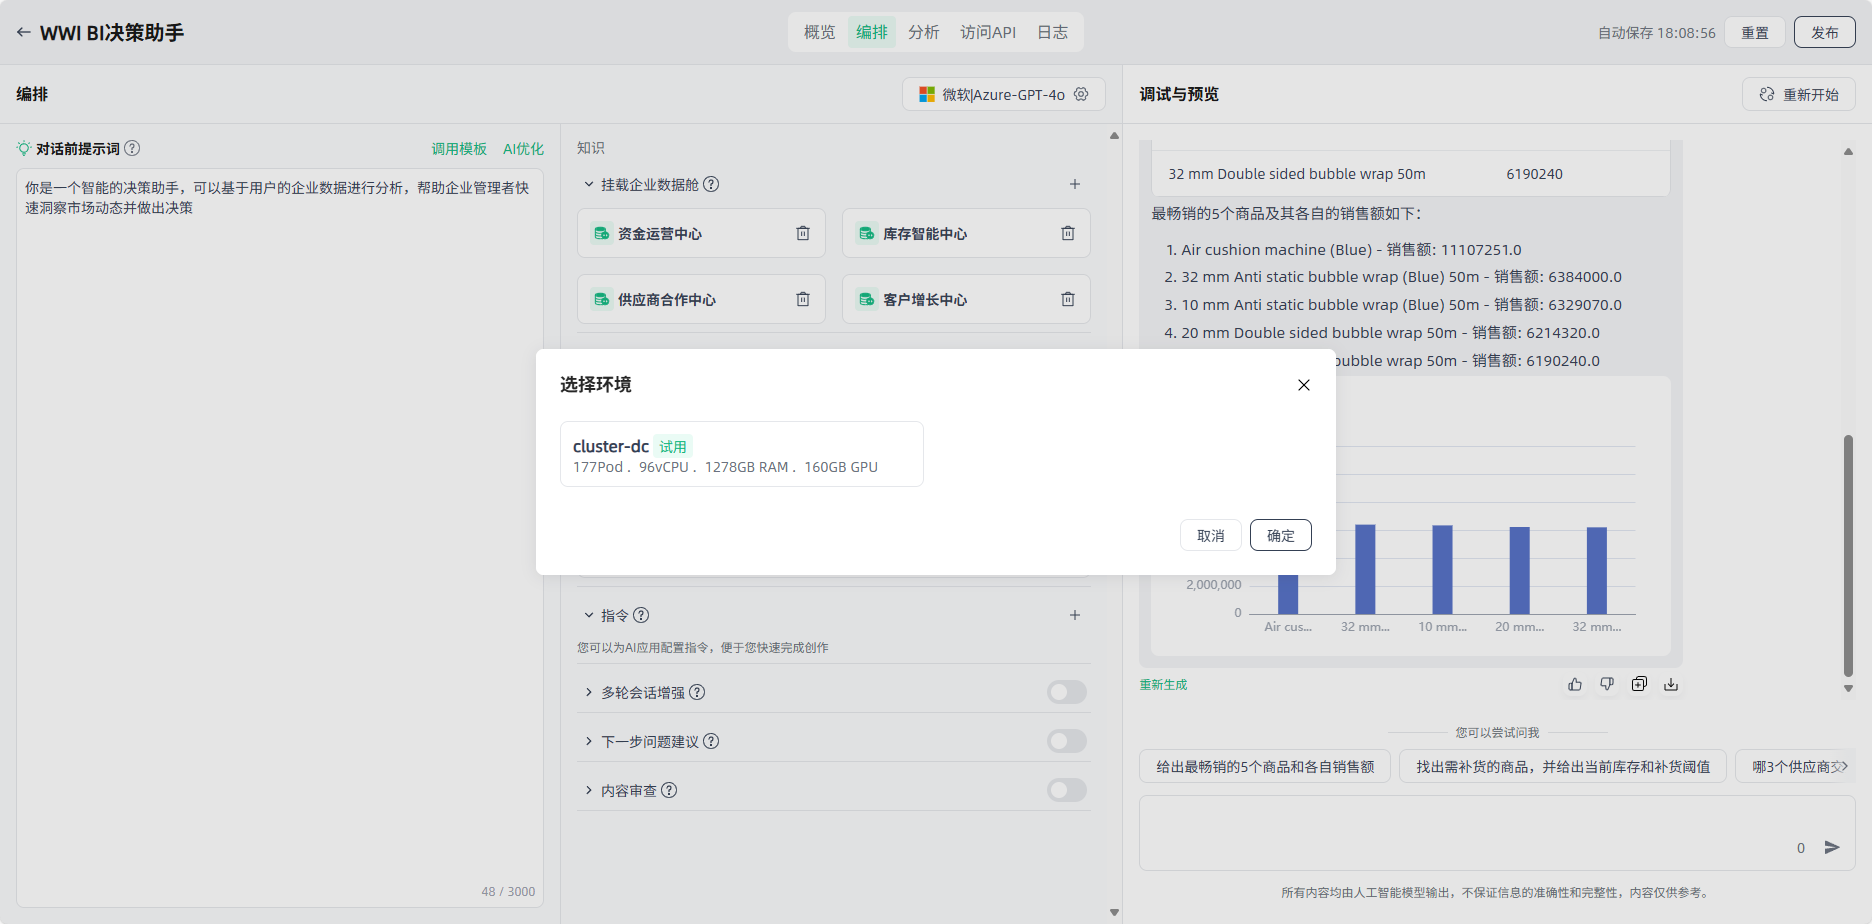The image size is (1872, 924).
Task: Open the 调用模板 link
Action: point(459,148)
